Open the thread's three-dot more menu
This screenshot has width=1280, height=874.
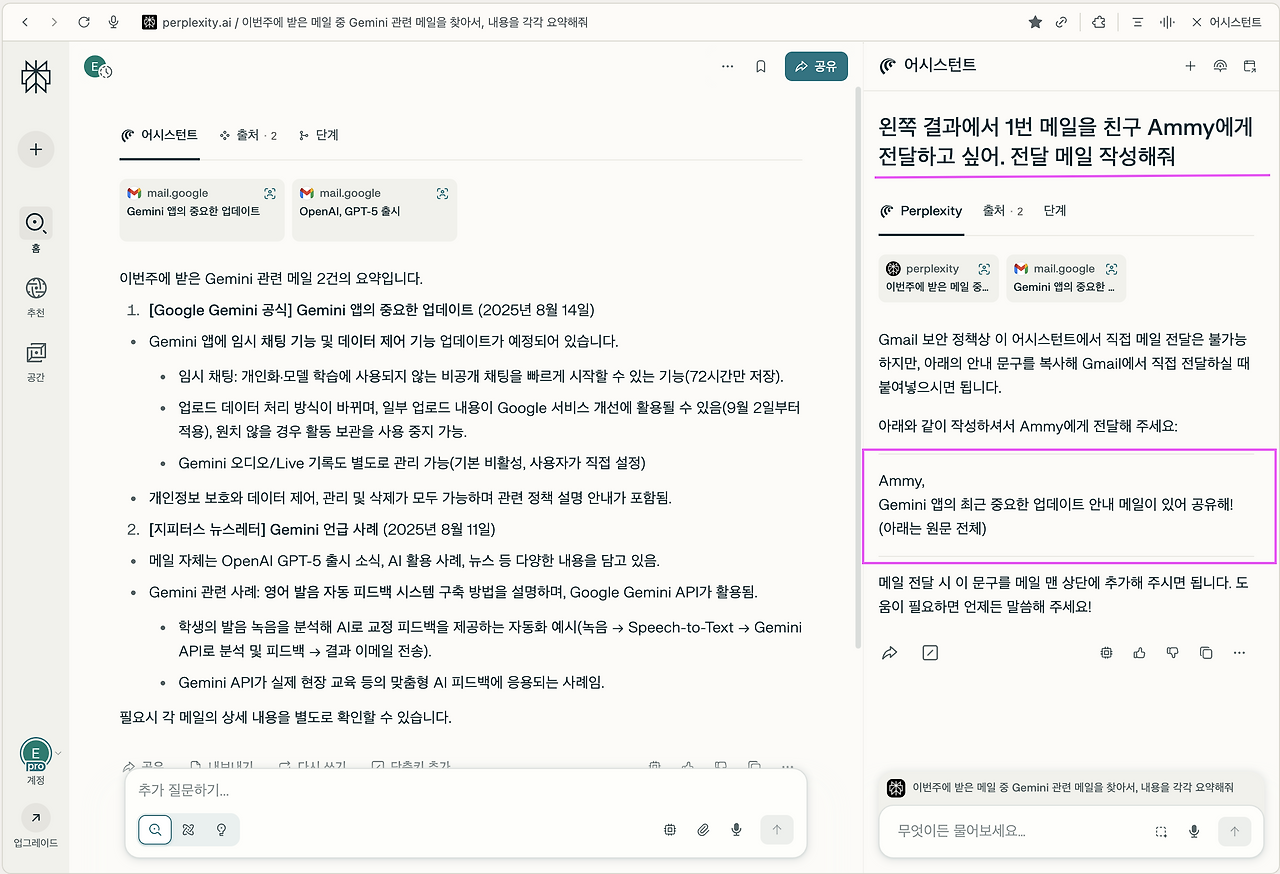pyautogui.click(x=727, y=66)
